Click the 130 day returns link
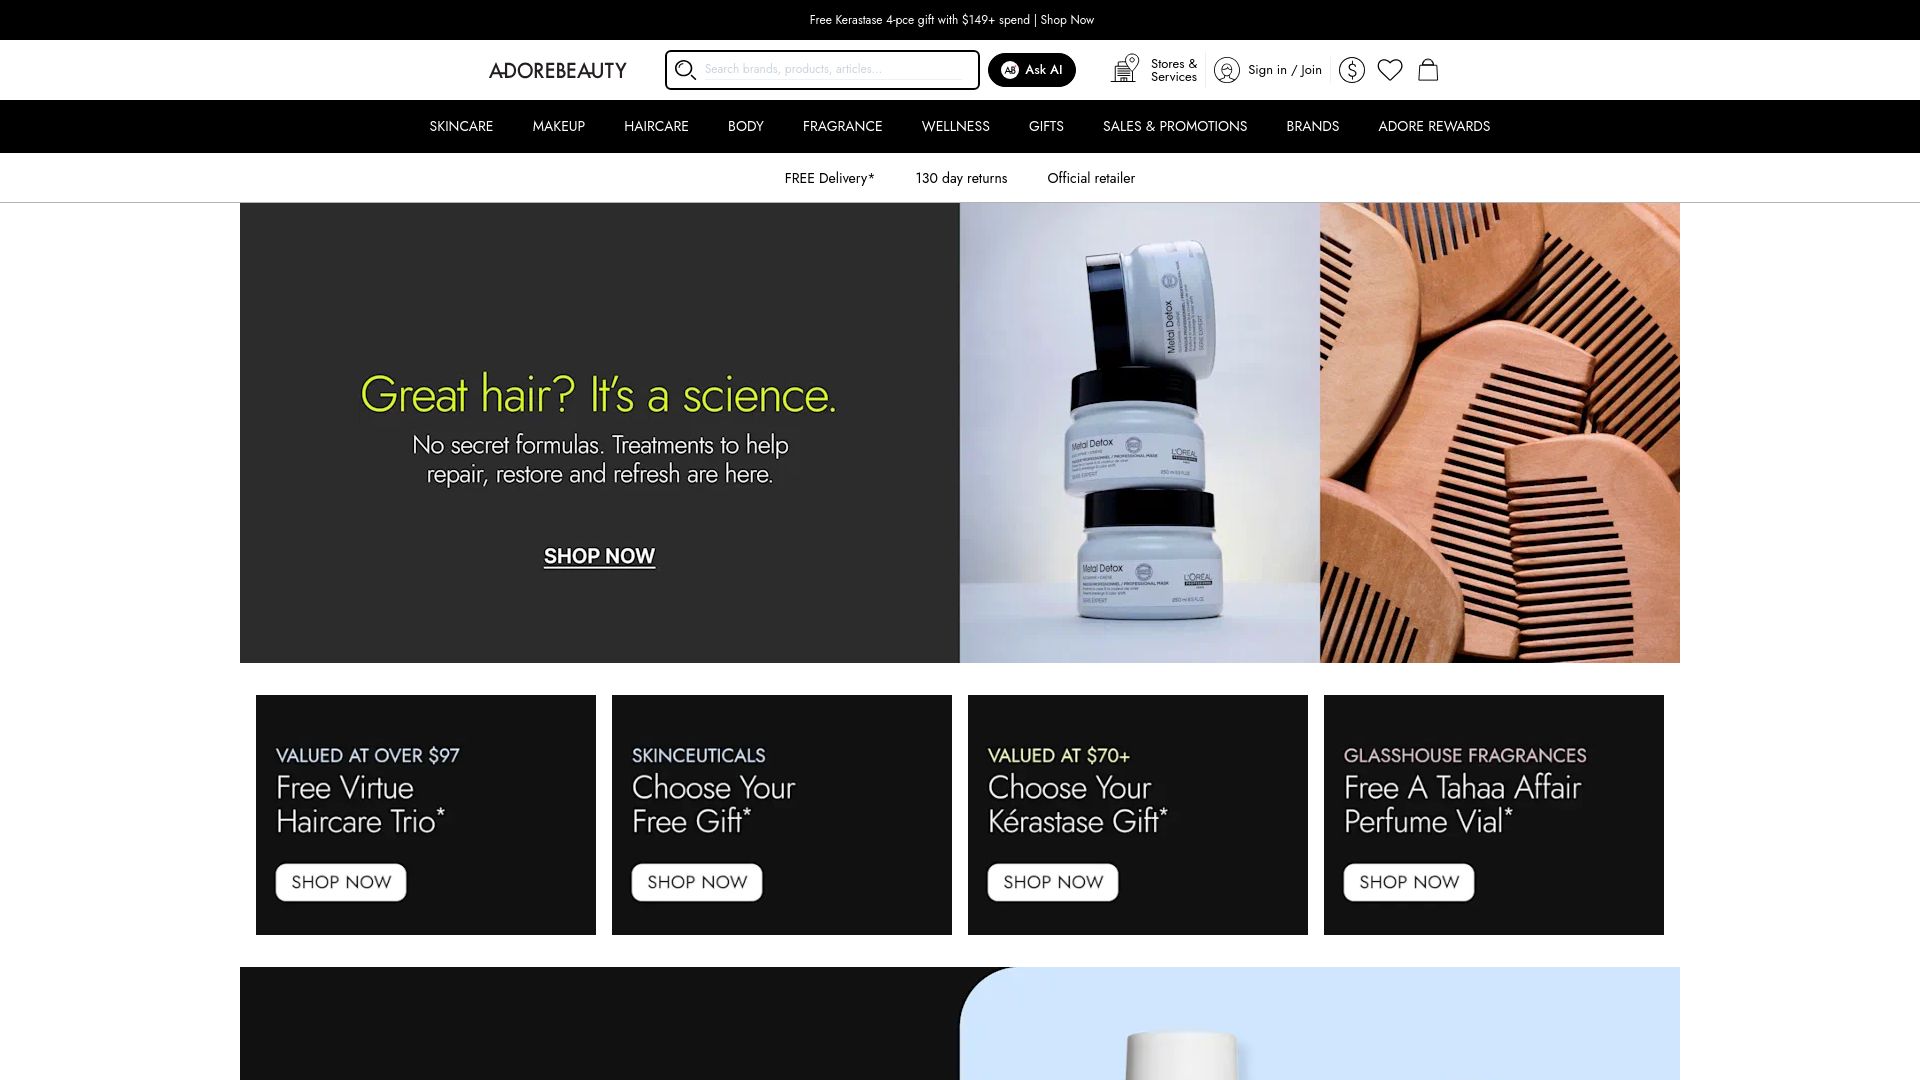 [x=961, y=178]
